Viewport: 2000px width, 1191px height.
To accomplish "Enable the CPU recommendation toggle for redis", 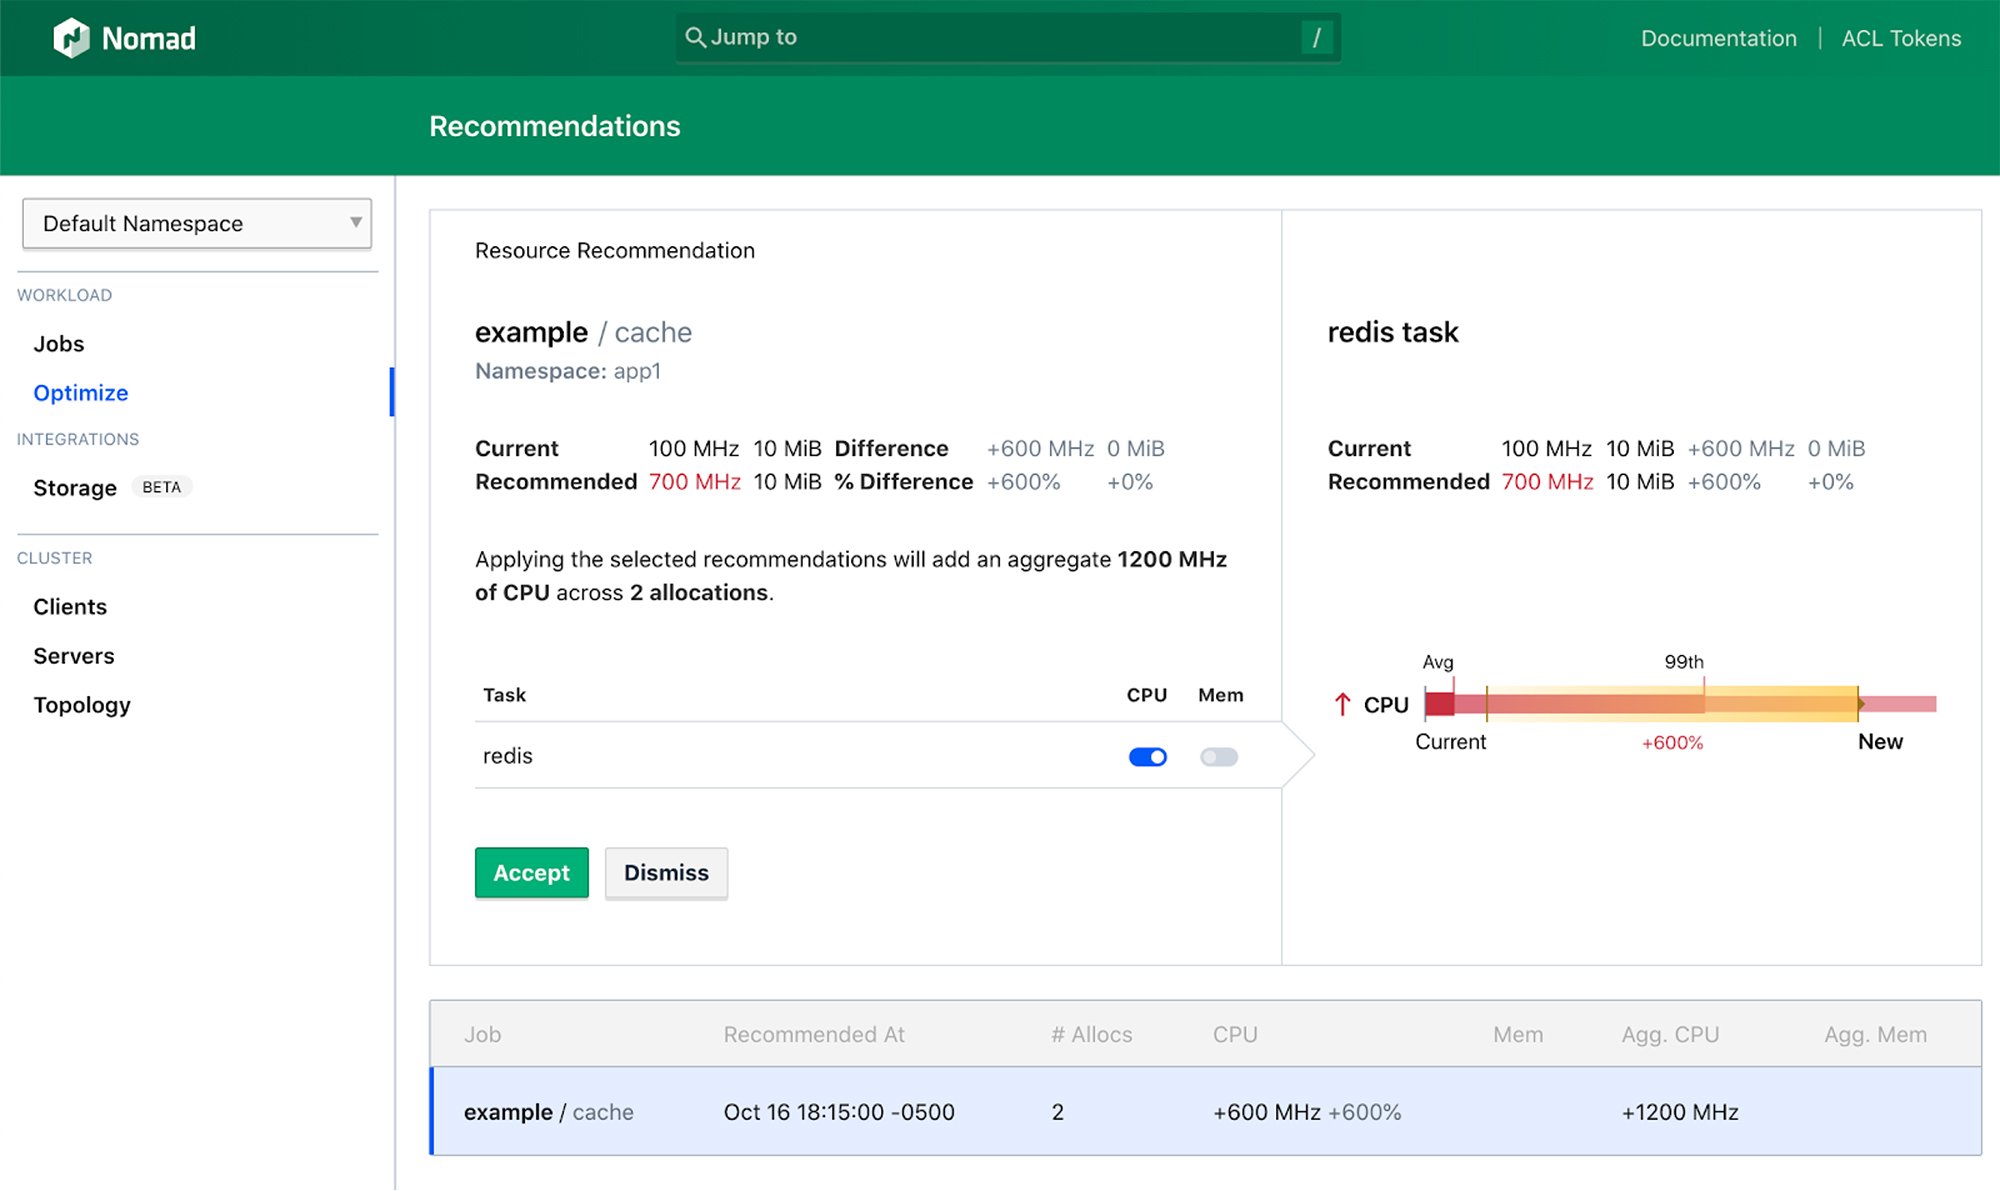I will 1147,757.
